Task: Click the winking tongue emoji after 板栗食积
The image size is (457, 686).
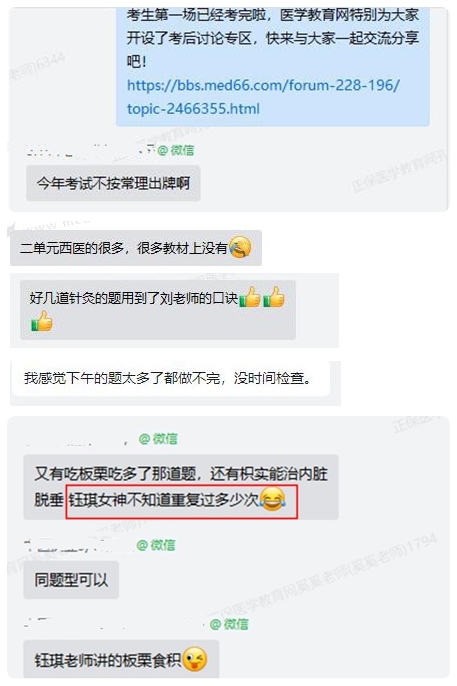Action: point(195,659)
